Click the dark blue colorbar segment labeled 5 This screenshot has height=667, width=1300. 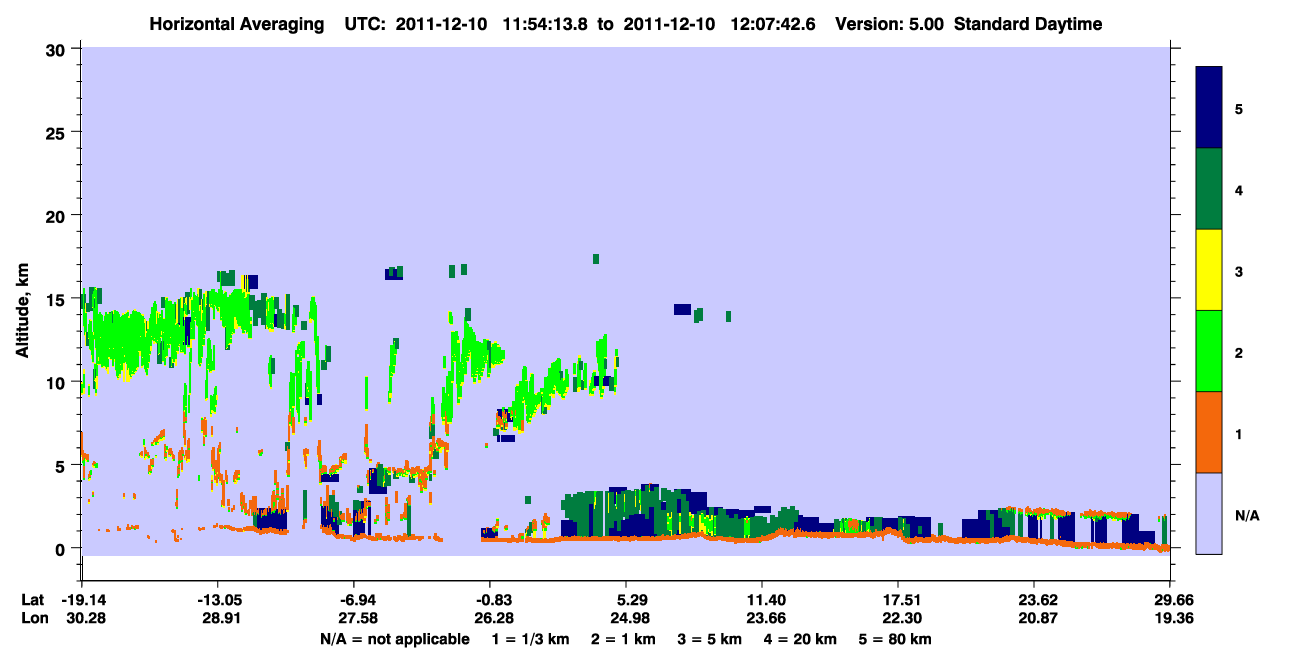pos(1209,108)
